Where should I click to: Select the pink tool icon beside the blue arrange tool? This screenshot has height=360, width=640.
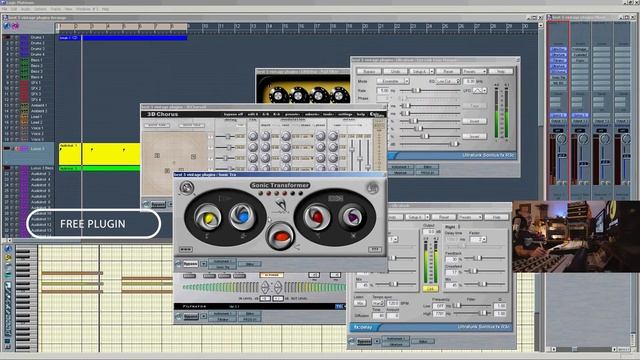coord(16,27)
